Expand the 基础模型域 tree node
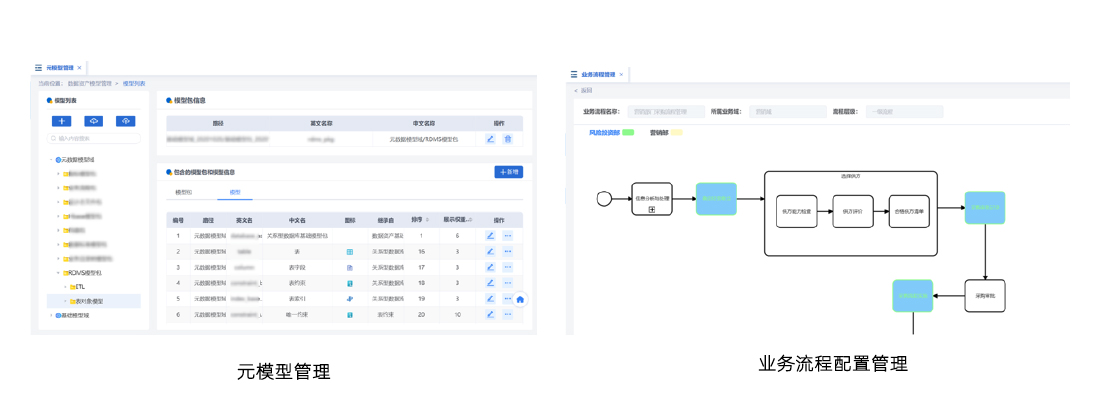Image resolution: width=1099 pixels, height=415 pixels. click(x=50, y=315)
